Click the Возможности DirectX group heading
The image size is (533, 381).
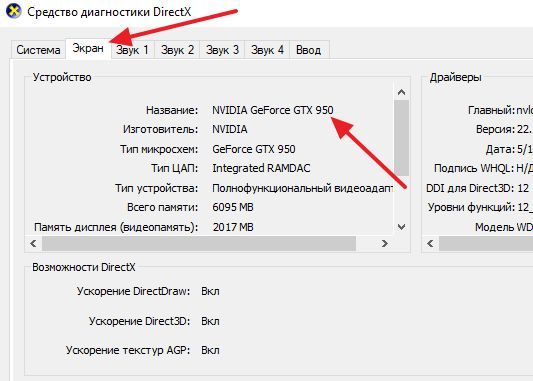coord(84,267)
